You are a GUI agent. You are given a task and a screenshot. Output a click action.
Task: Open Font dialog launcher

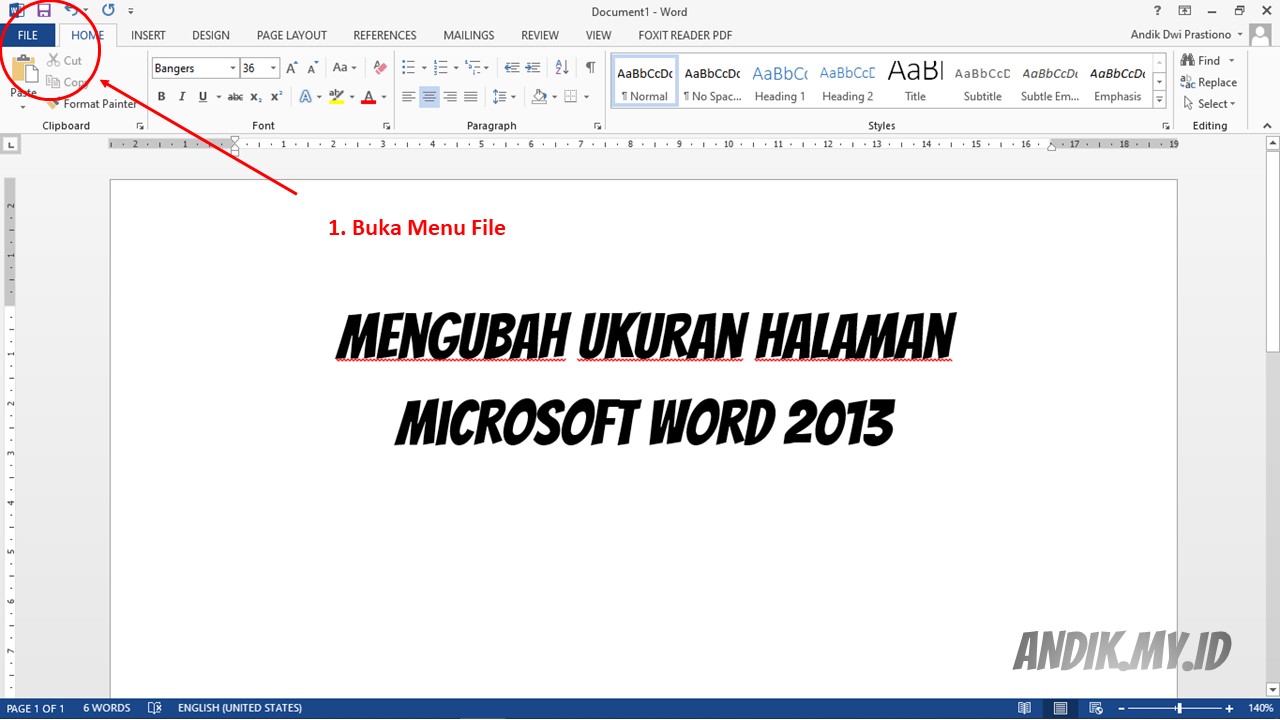tap(386, 126)
